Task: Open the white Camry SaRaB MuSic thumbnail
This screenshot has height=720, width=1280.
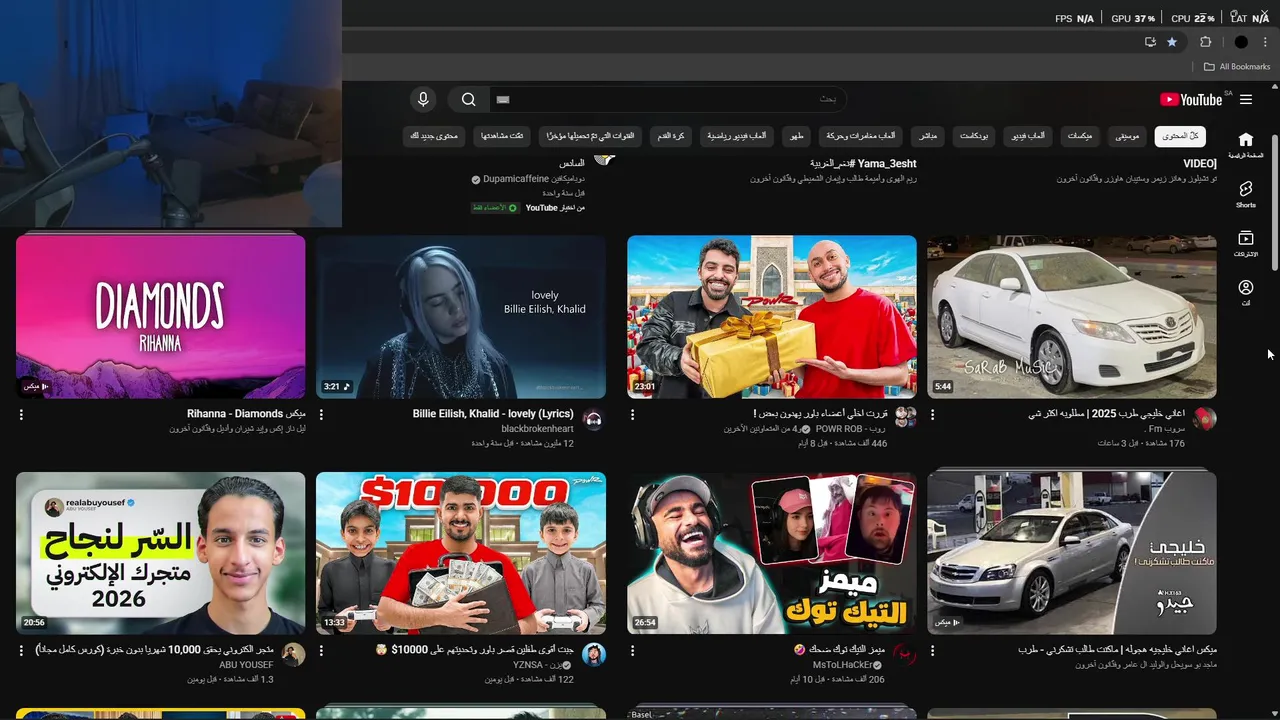Action: 1072,317
